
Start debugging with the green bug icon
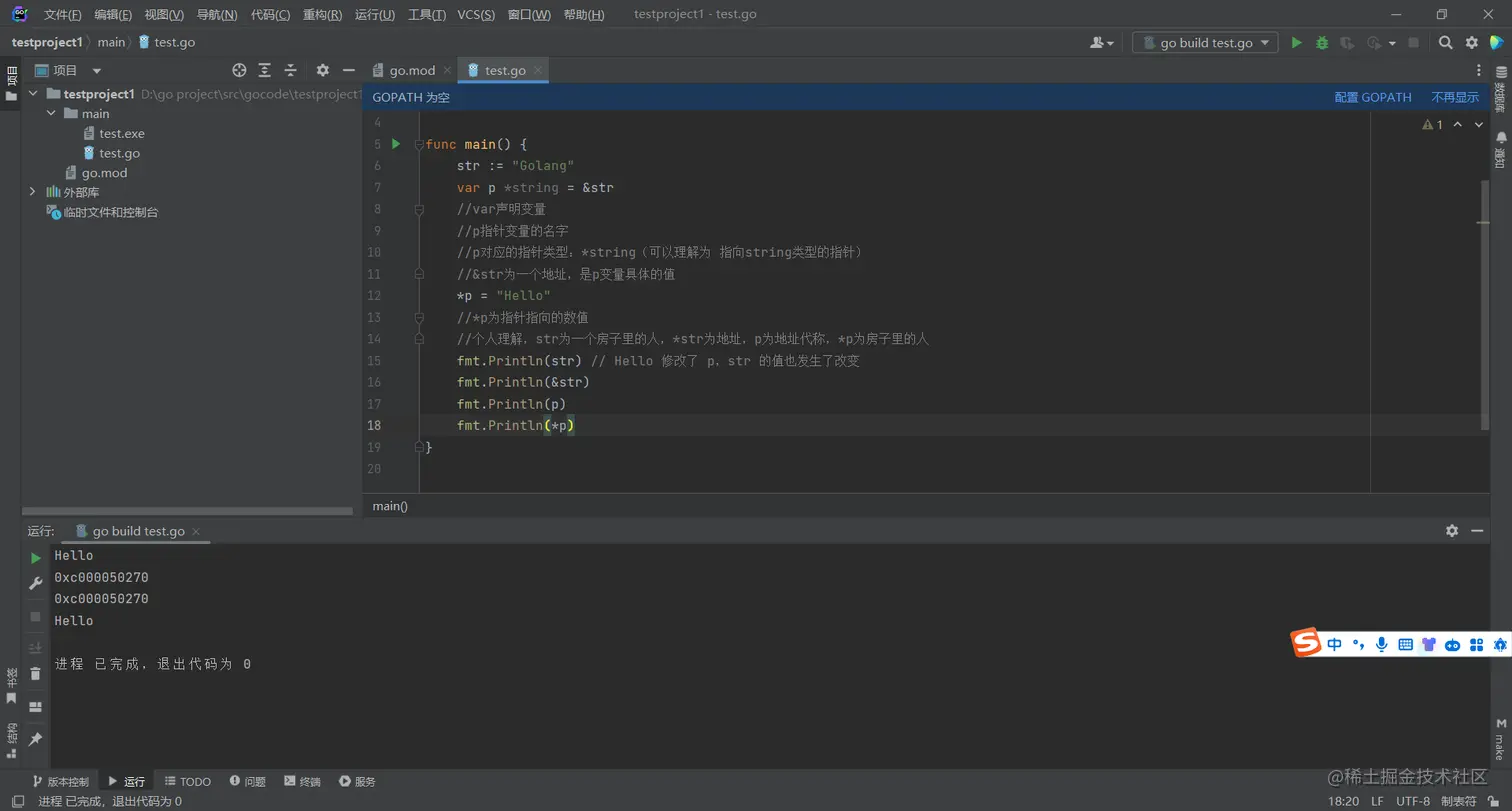pos(1322,43)
